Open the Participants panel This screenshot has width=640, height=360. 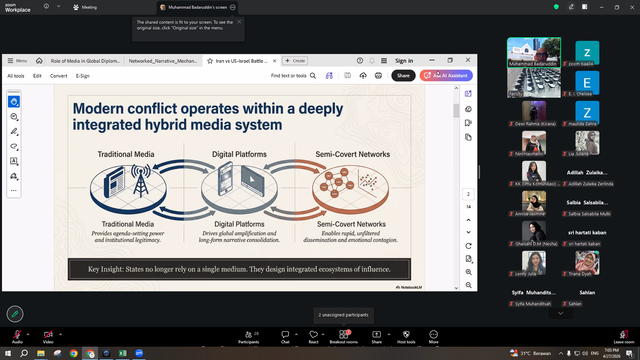pos(249,337)
